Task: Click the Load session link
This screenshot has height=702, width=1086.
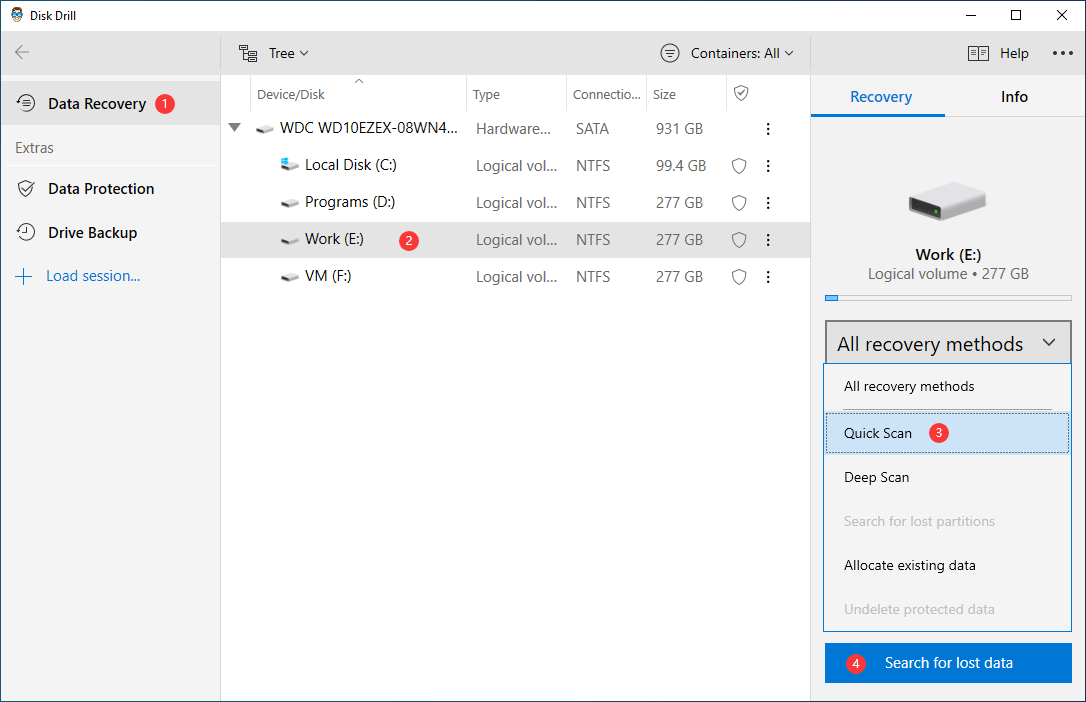Action: (x=93, y=276)
